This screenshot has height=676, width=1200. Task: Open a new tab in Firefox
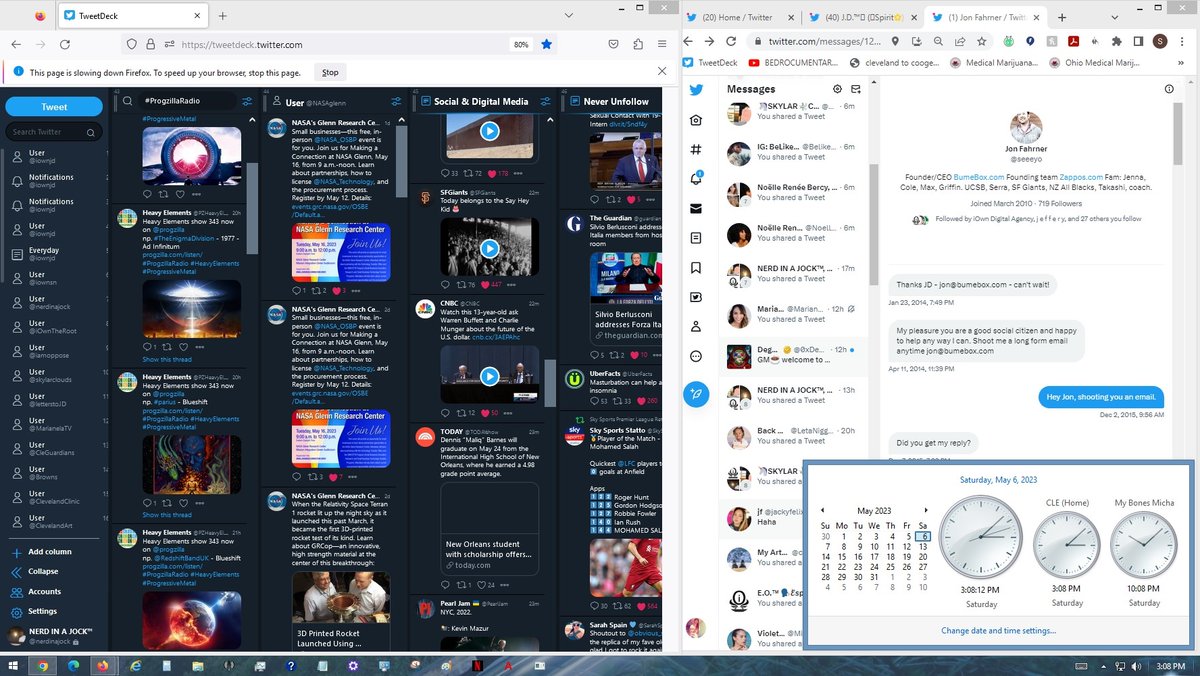click(222, 16)
